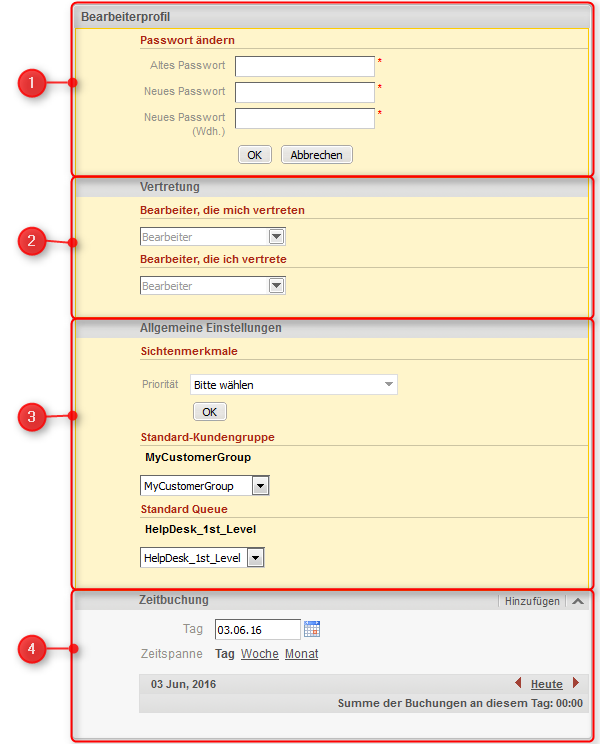Click the Tag date field
The image size is (600, 744).
point(257,629)
